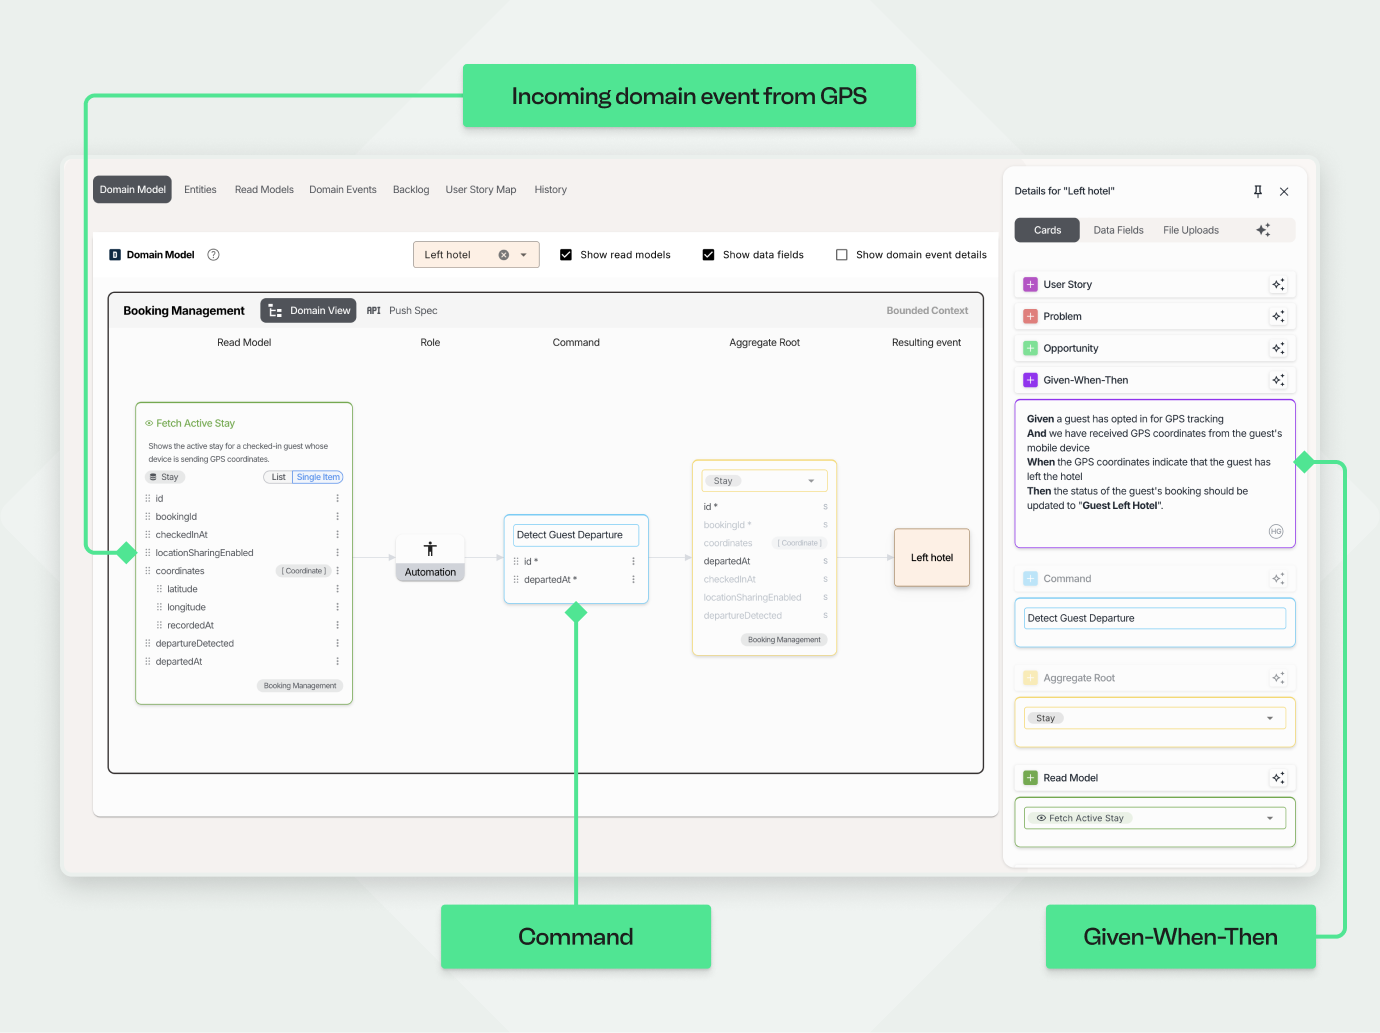The image size is (1380, 1033).
Task: Open options menu for command id field
Action: [x=633, y=561]
